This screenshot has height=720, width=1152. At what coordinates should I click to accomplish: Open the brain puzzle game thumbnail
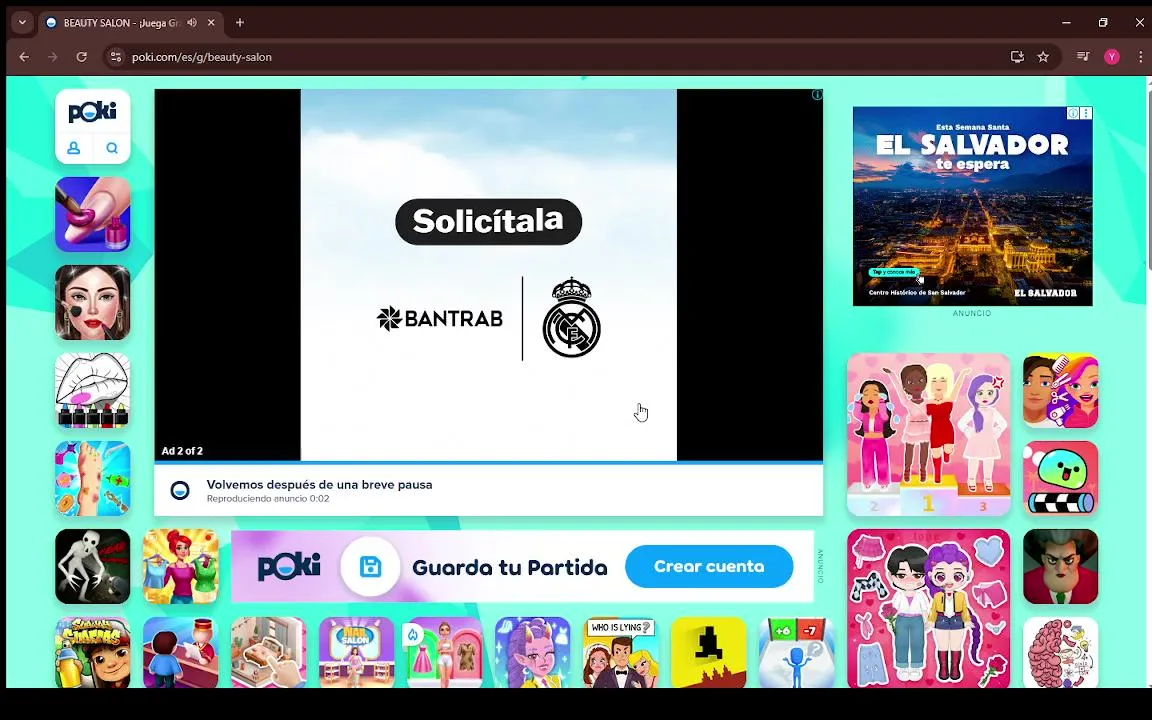coord(1061,652)
